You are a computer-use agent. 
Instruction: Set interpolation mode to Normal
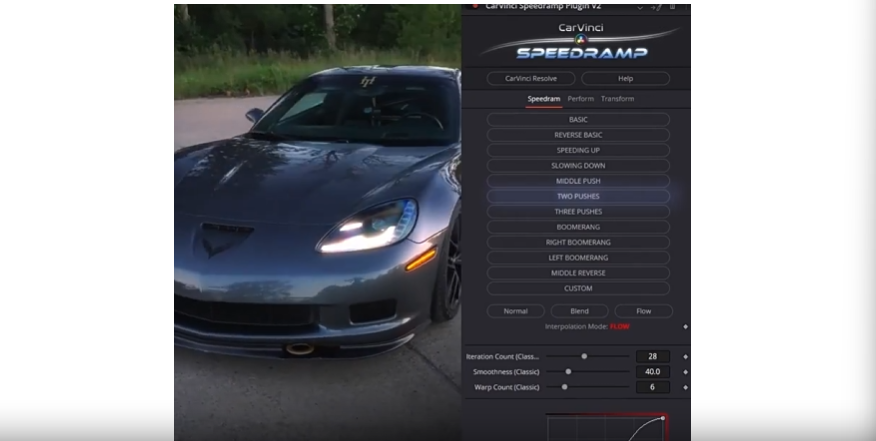coord(515,311)
